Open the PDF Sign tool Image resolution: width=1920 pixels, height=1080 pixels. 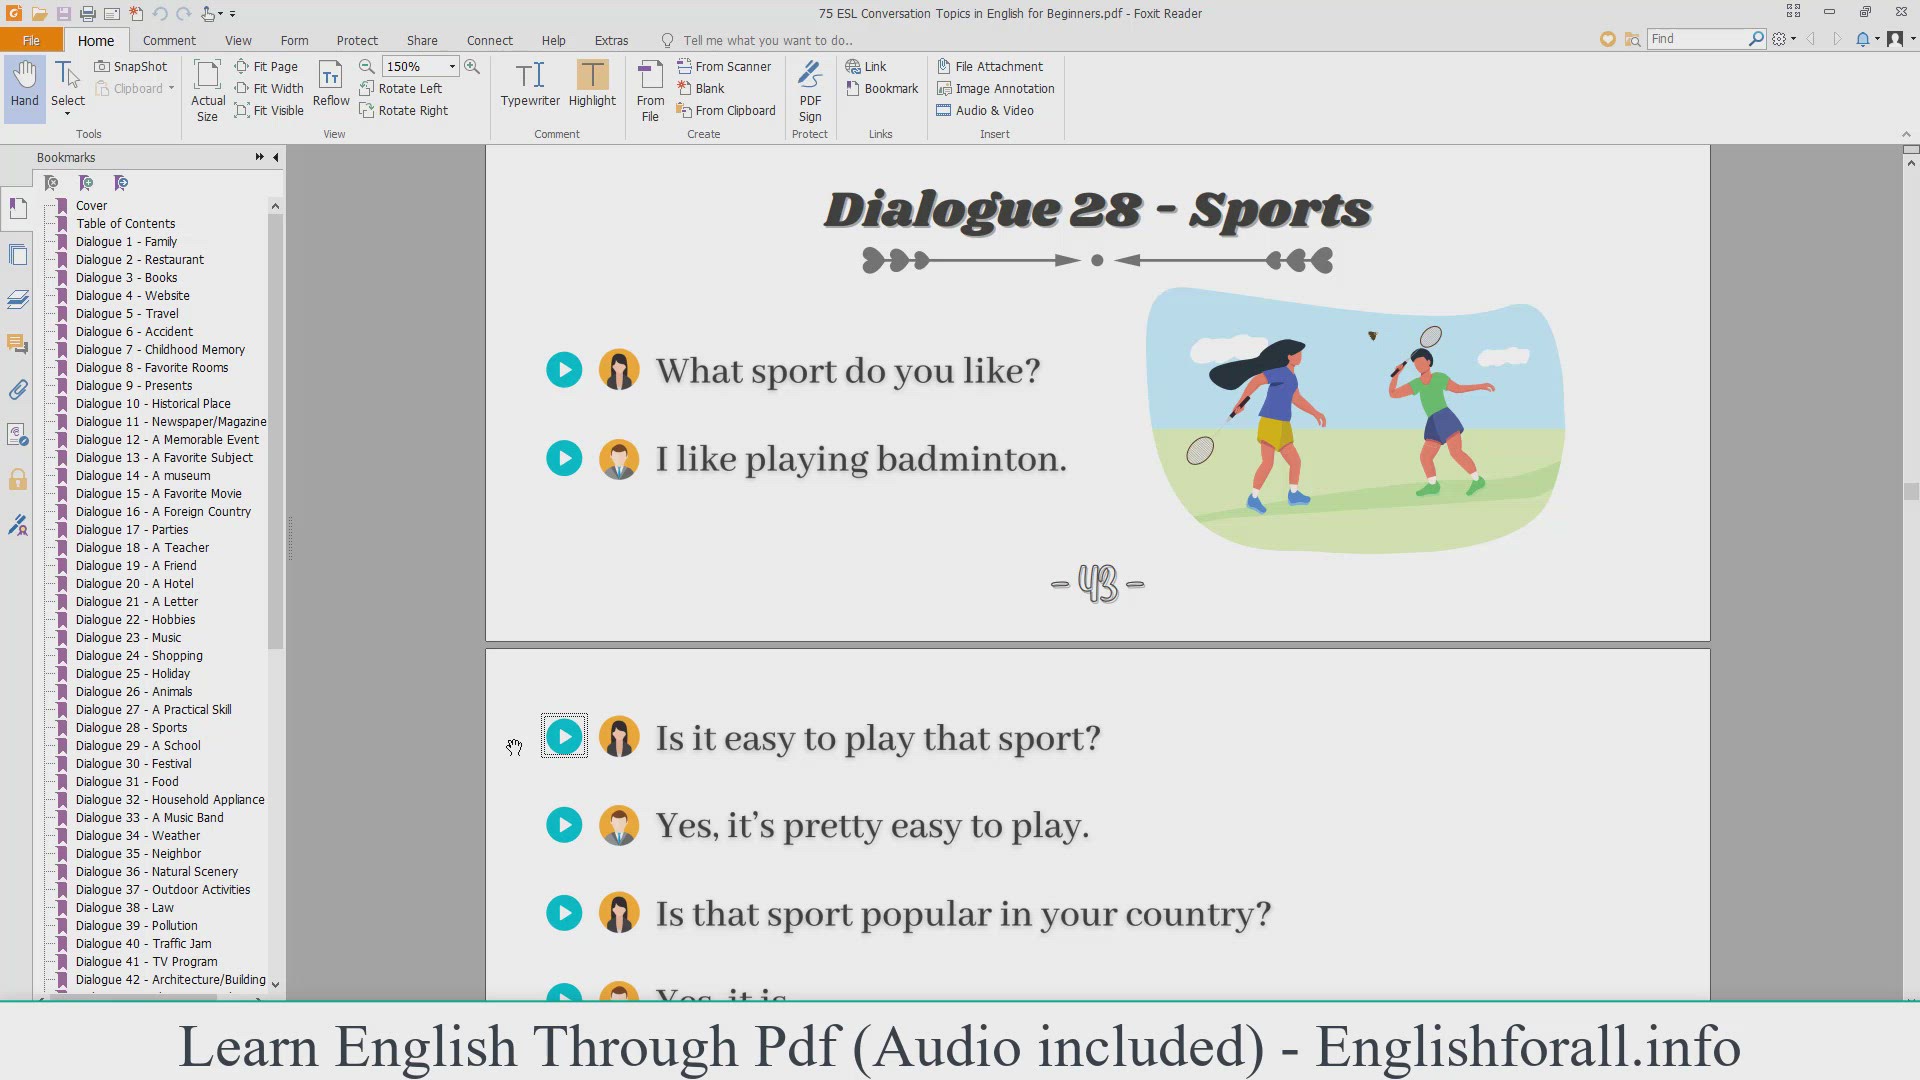tap(810, 90)
